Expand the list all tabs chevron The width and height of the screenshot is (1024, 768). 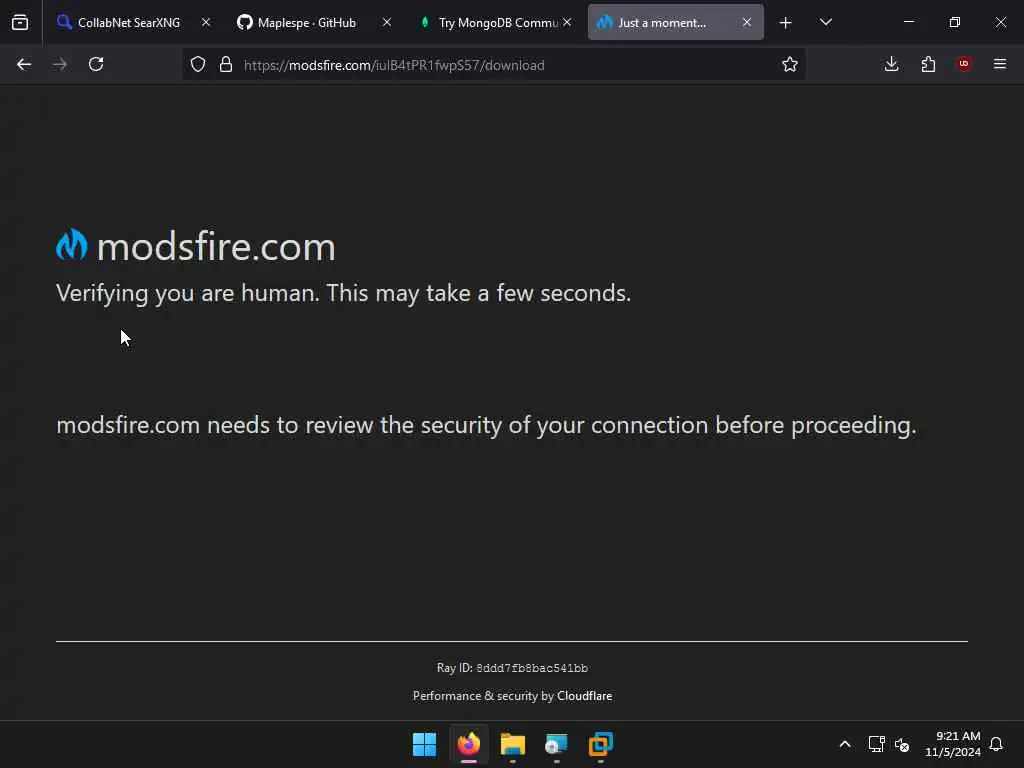[x=825, y=22]
